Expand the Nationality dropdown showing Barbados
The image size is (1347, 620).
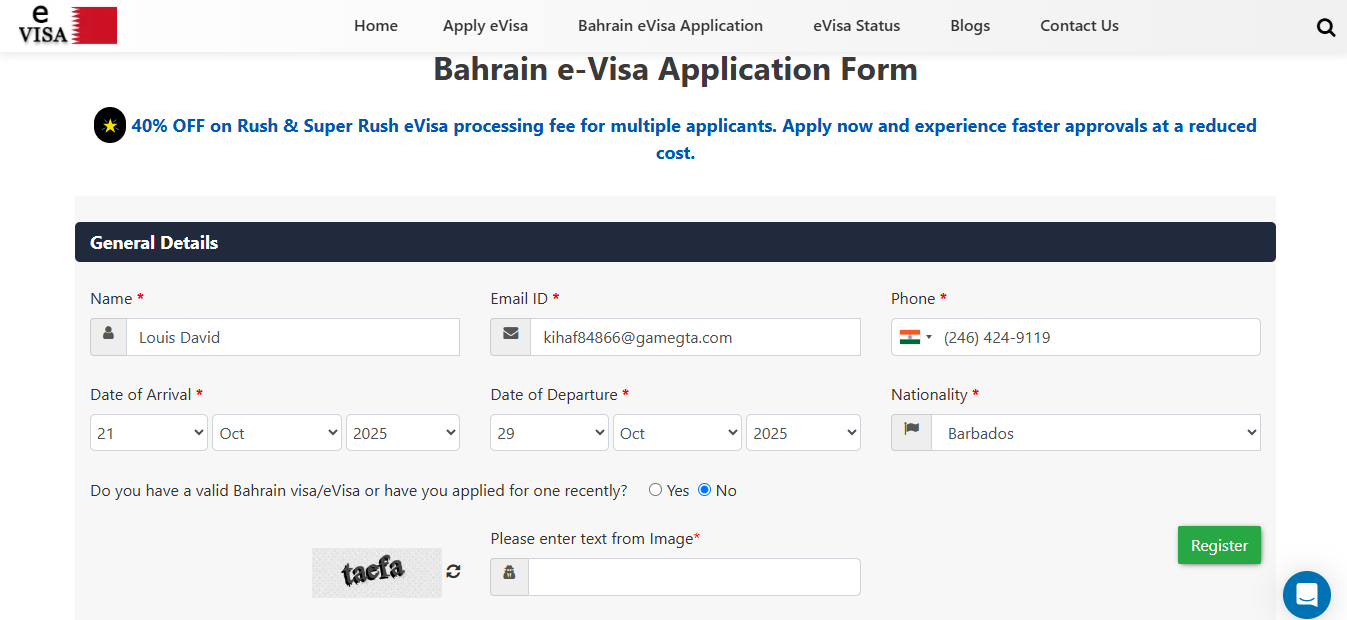(1095, 433)
